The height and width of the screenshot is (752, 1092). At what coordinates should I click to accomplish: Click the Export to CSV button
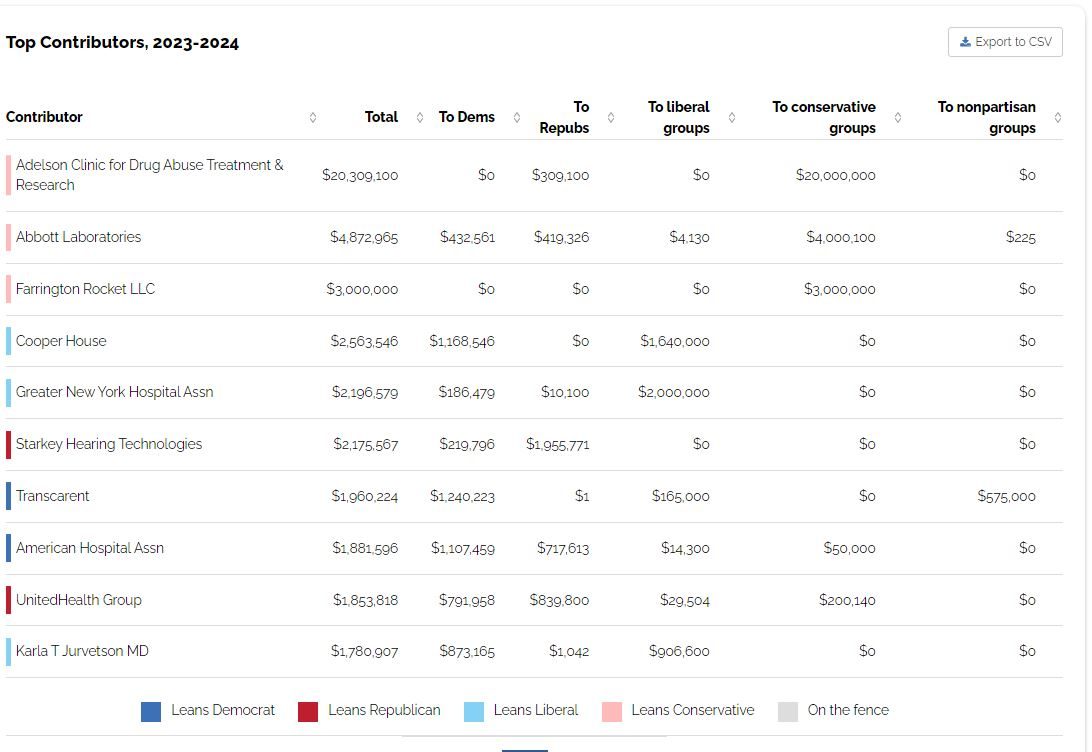[1005, 42]
